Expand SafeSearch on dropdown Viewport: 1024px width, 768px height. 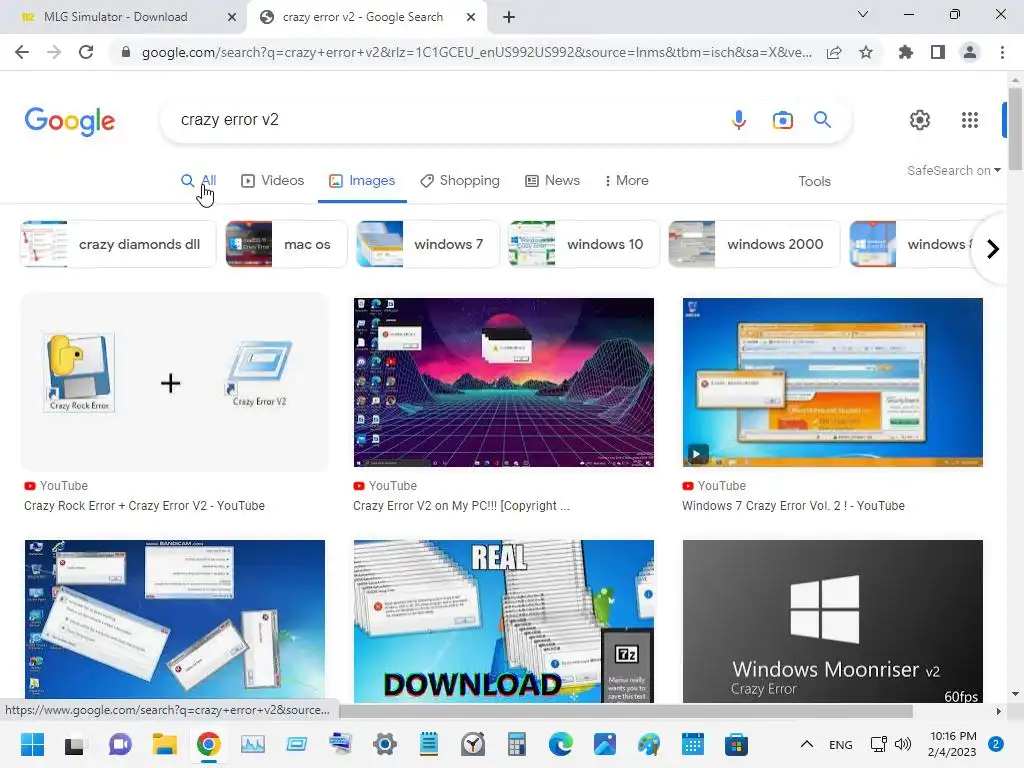click(953, 170)
